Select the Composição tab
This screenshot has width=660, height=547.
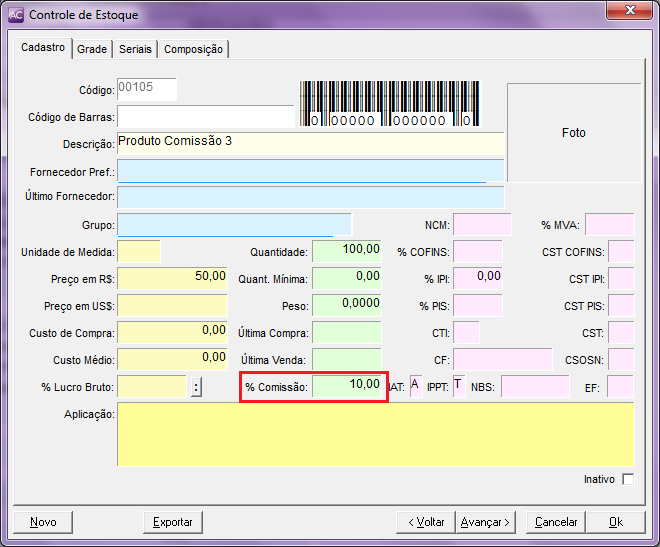tap(193, 49)
